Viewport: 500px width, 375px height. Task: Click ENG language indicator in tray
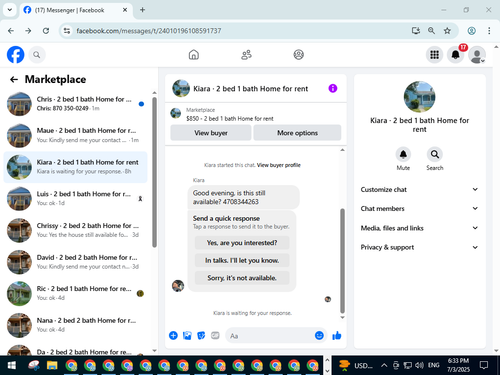(433, 365)
